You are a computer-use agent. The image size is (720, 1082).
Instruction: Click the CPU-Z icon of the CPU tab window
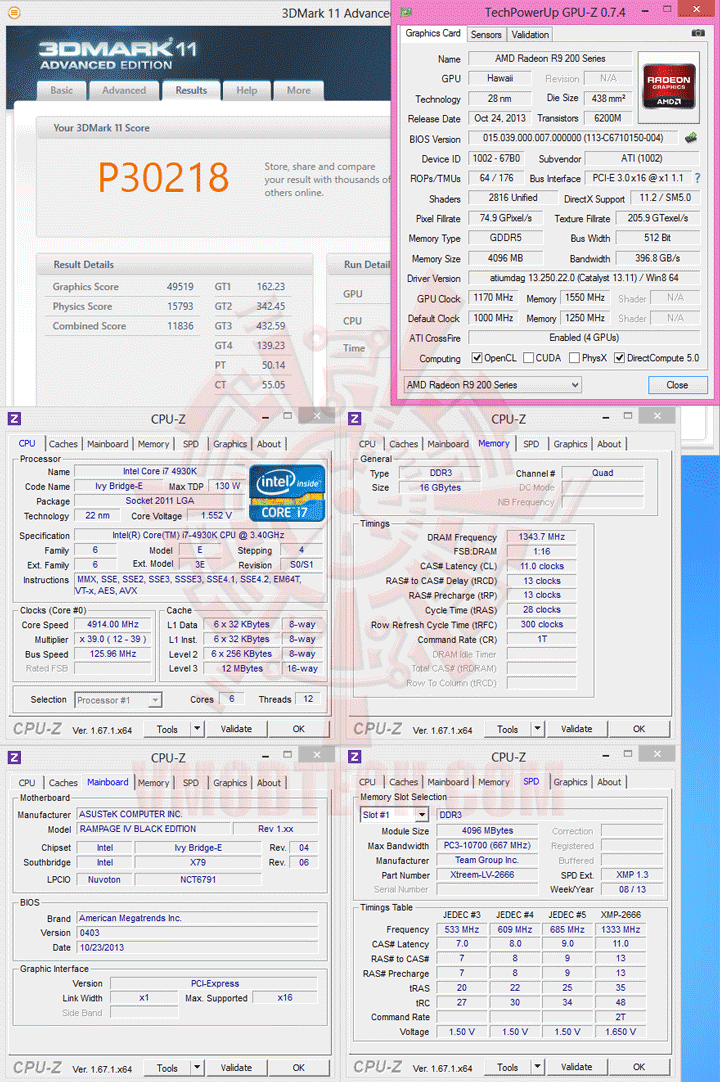click(x=14, y=418)
